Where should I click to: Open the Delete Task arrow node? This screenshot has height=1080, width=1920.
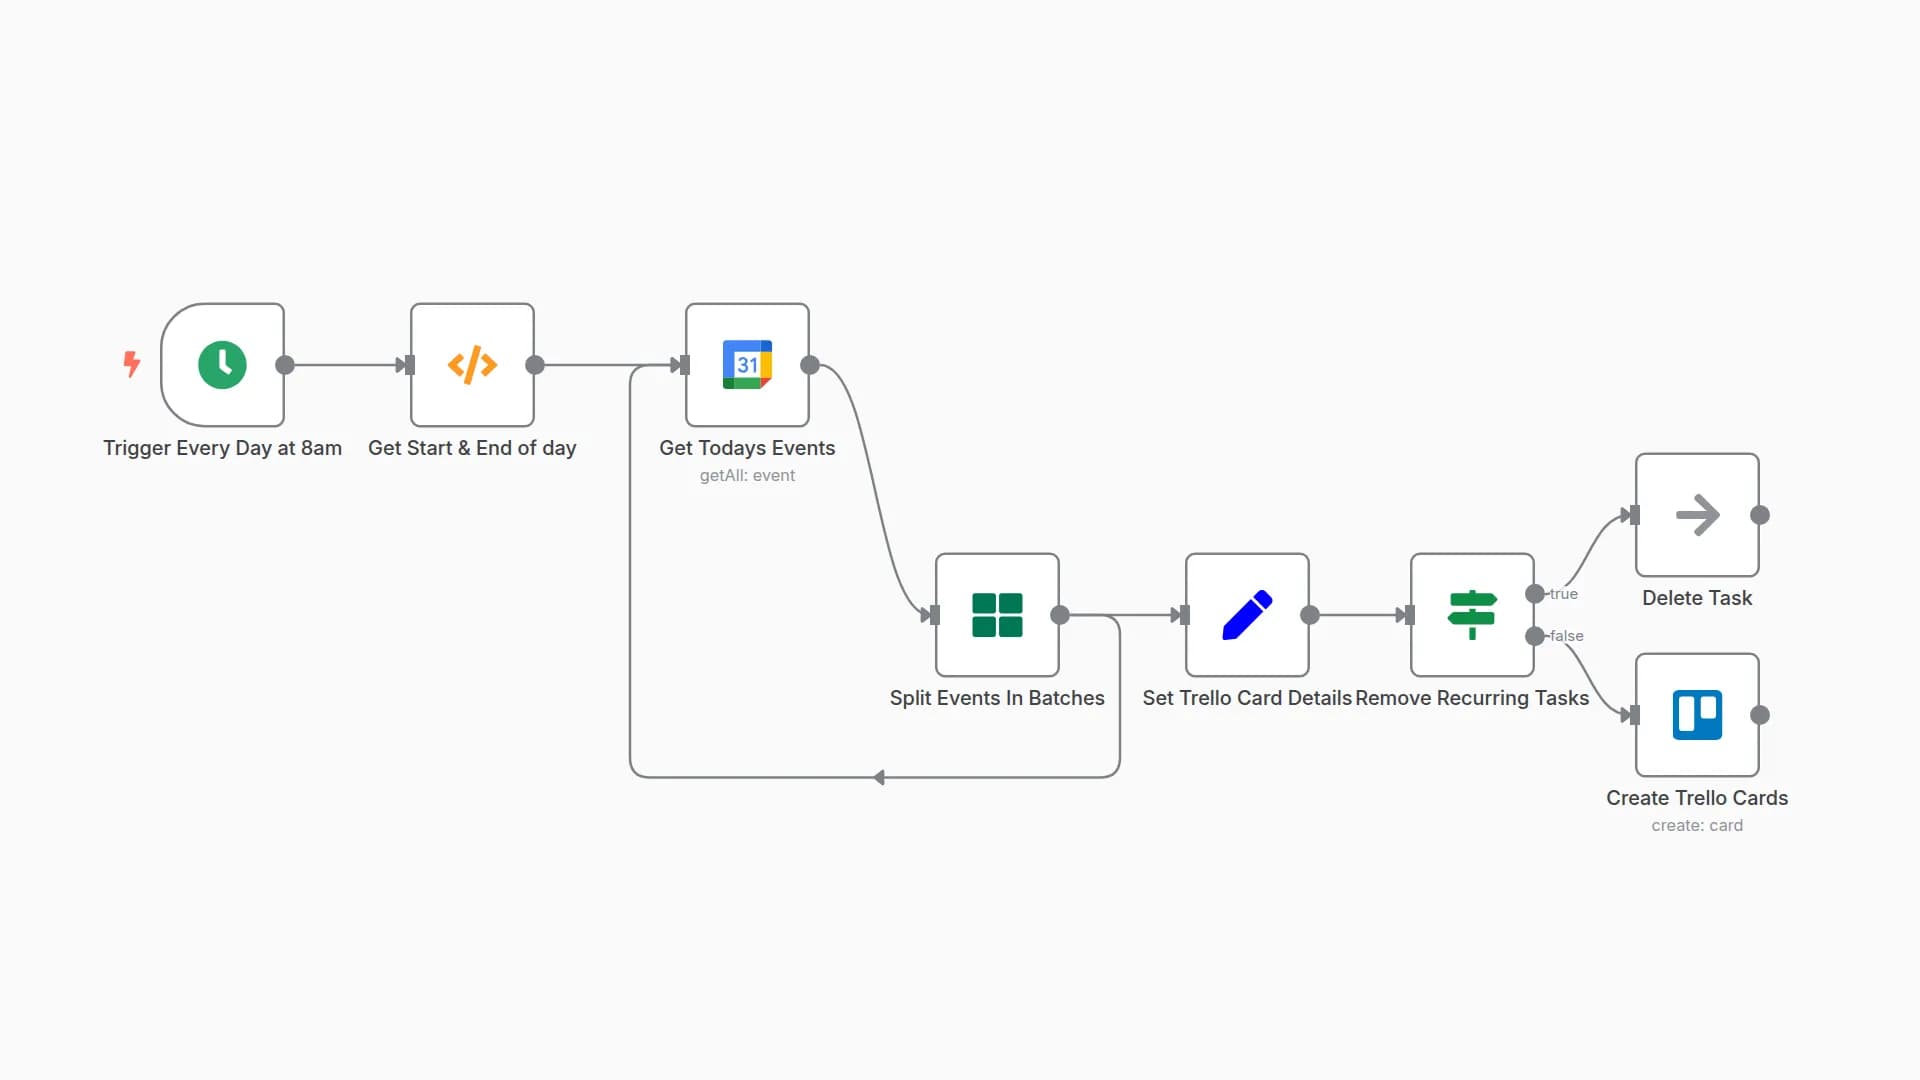[1697, 515]
